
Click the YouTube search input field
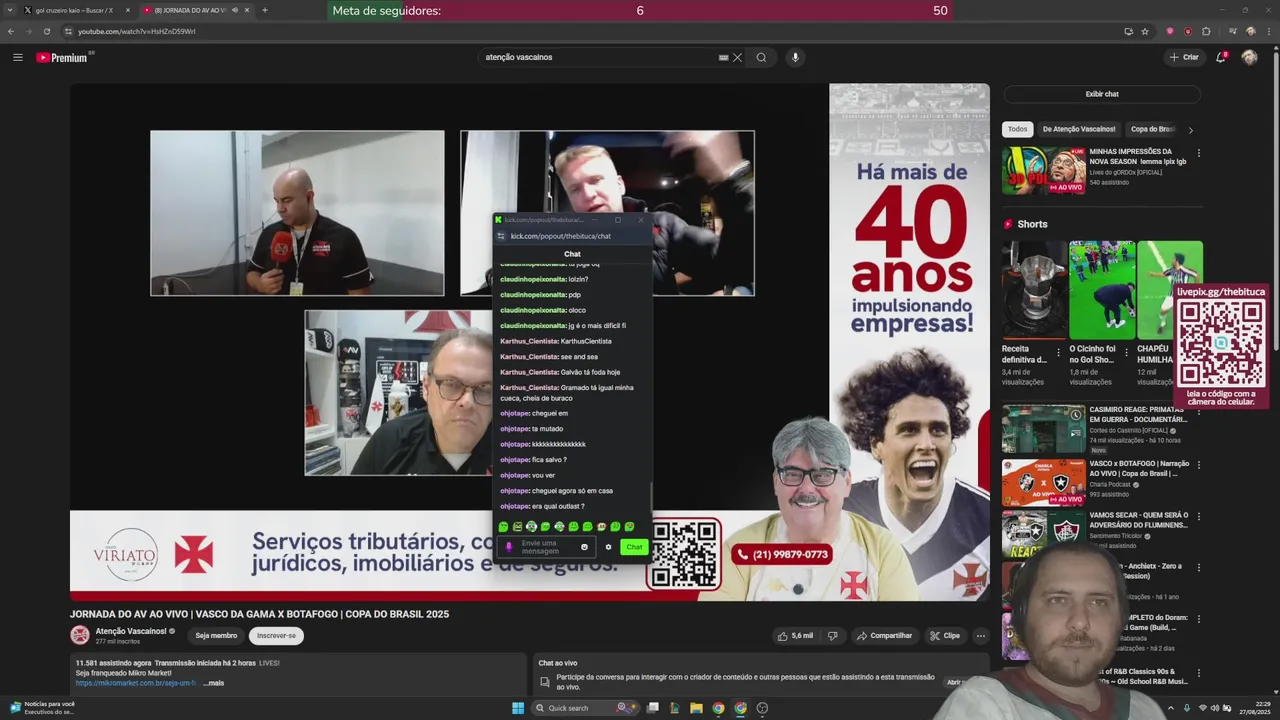pyautogui.click(x=598, y=57)
